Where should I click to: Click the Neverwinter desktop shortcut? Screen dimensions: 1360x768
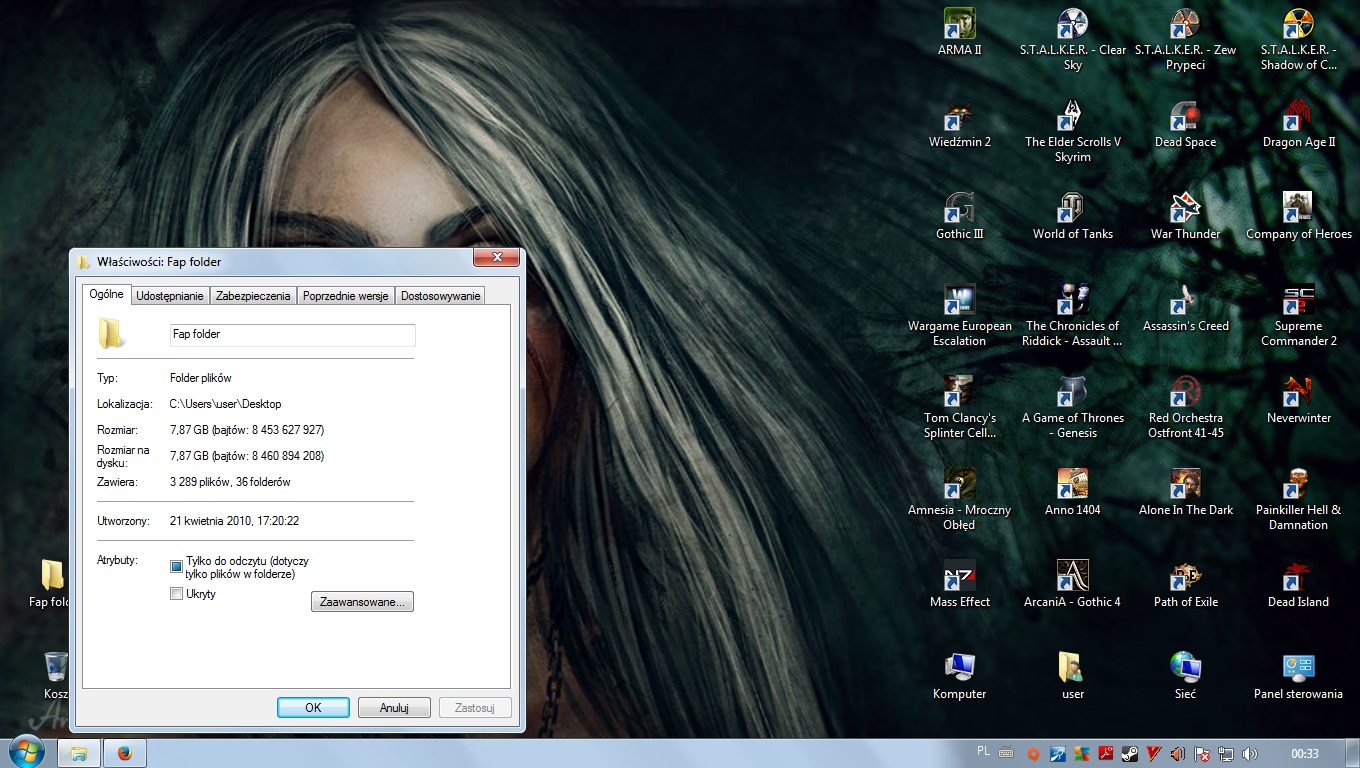(1298, 400)
